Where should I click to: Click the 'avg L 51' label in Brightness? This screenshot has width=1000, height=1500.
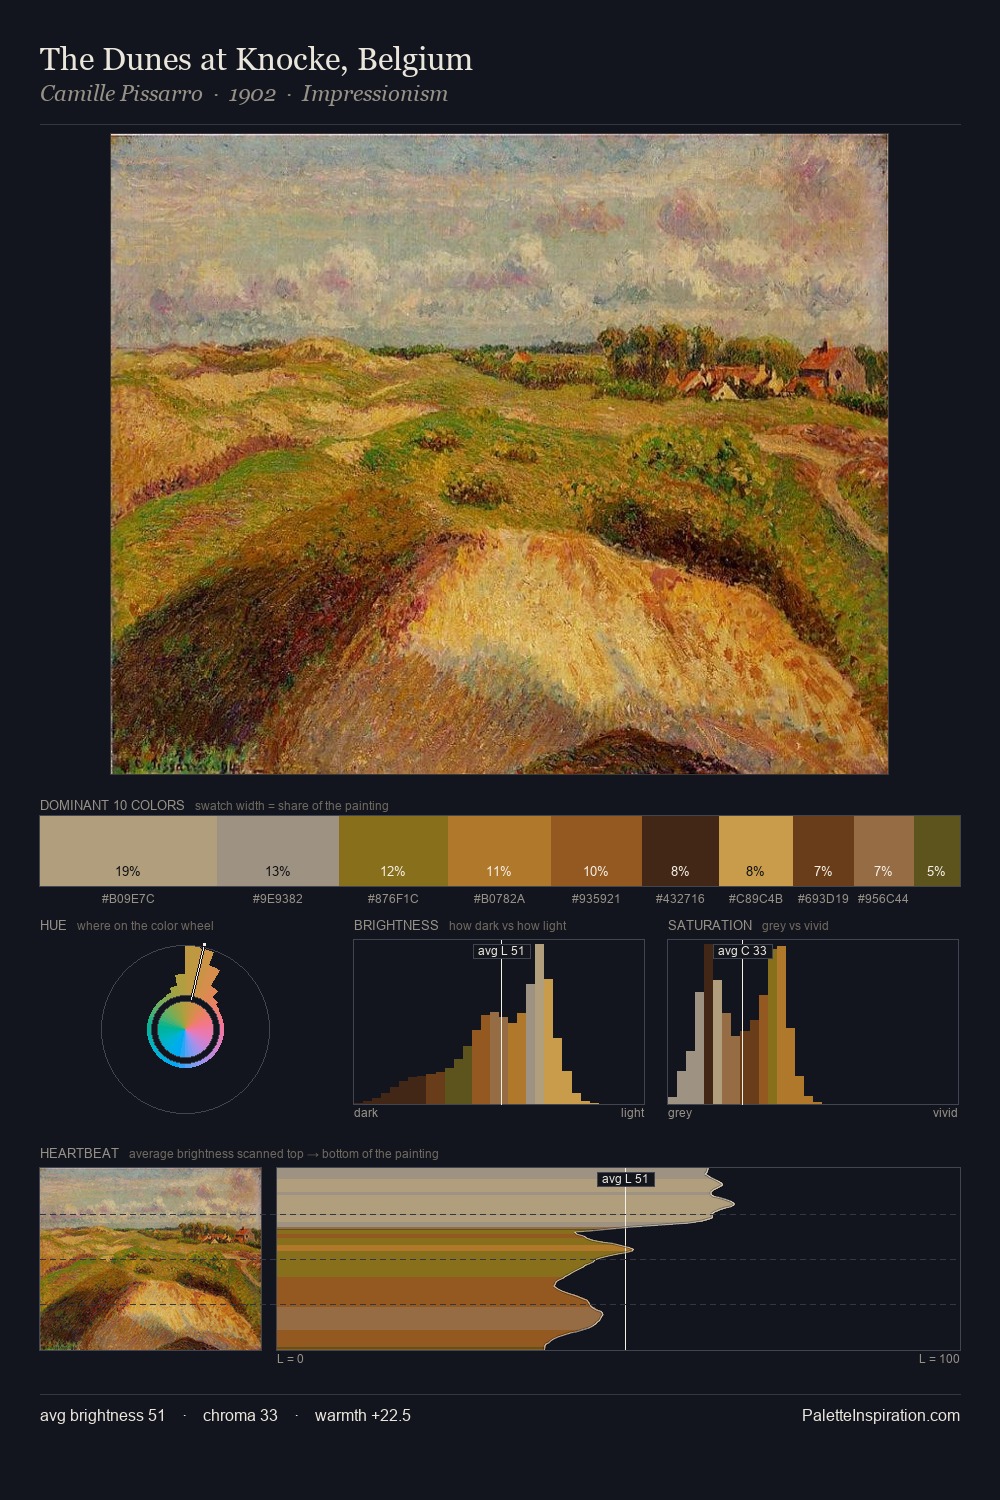click(501, 951)
